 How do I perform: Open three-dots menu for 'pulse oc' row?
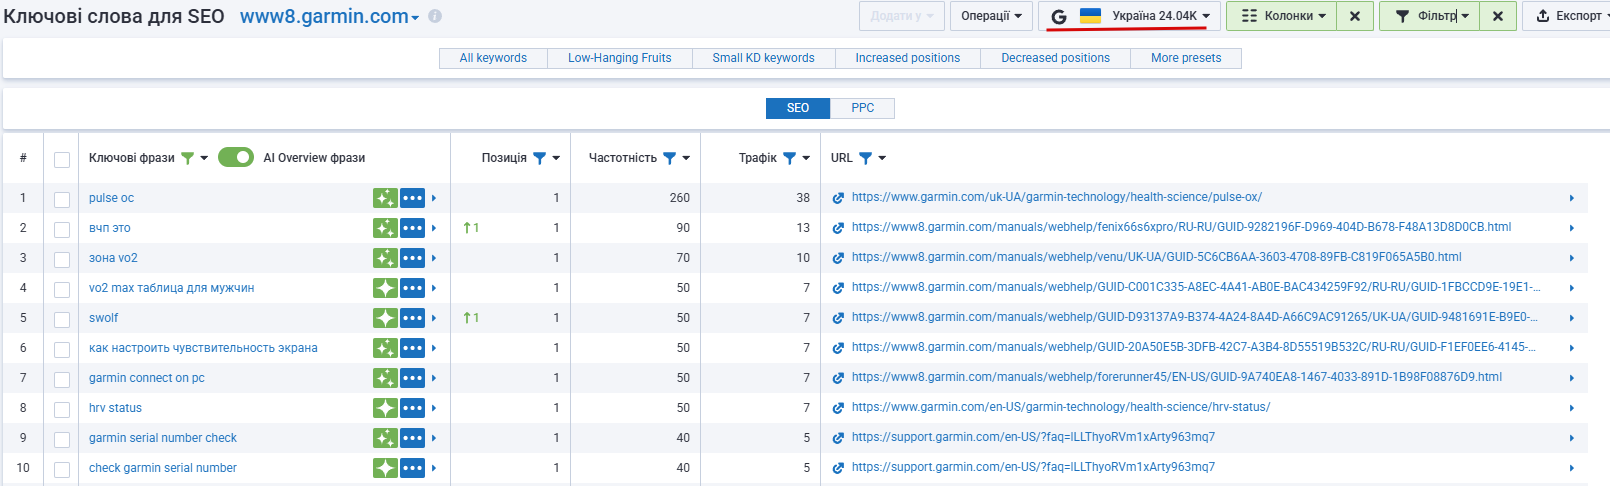413,198
